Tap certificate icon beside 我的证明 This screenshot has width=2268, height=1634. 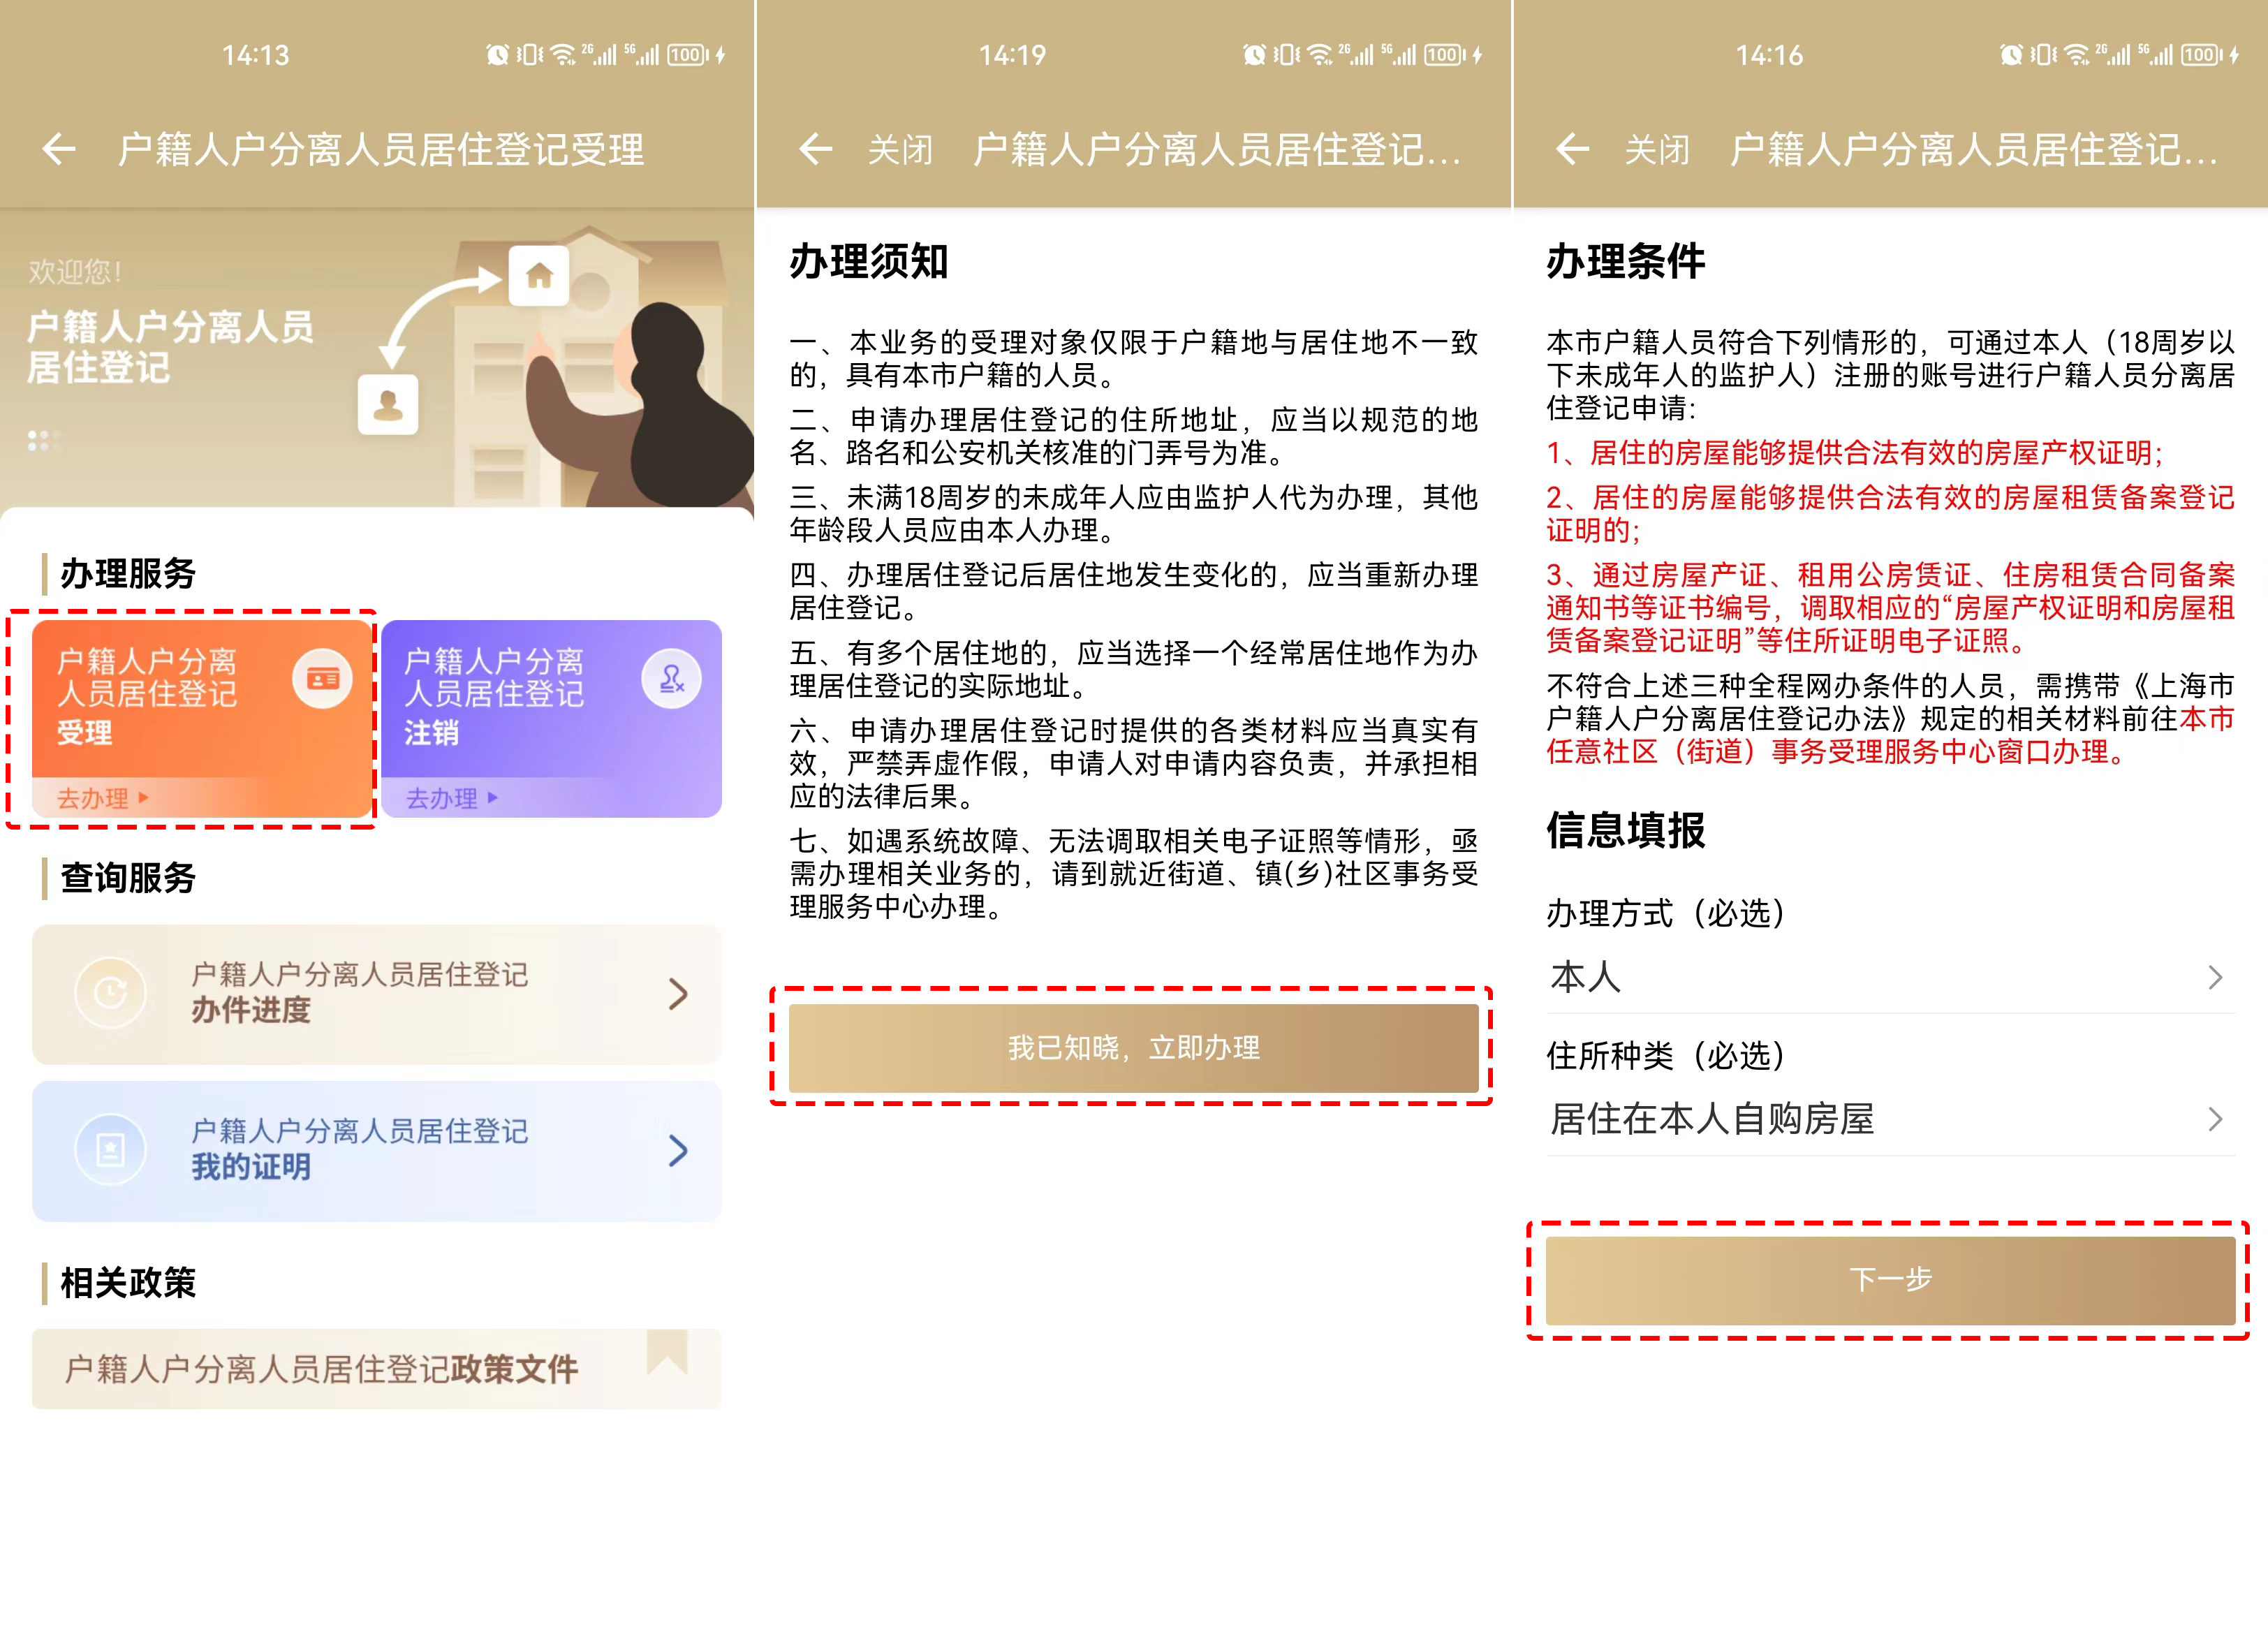(110, 1150)
